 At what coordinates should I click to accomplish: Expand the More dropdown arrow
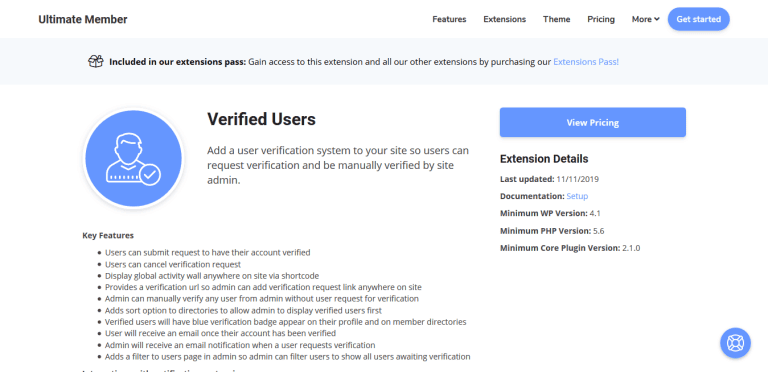[657, 19]
